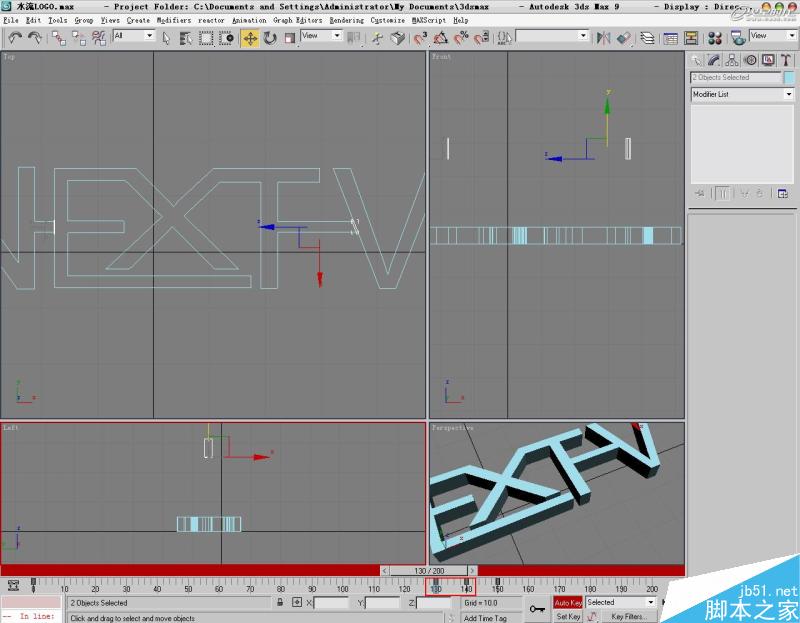Open the Select by Name dialog
Viewport: 800px width, 623px height.
tap(185, 37)
